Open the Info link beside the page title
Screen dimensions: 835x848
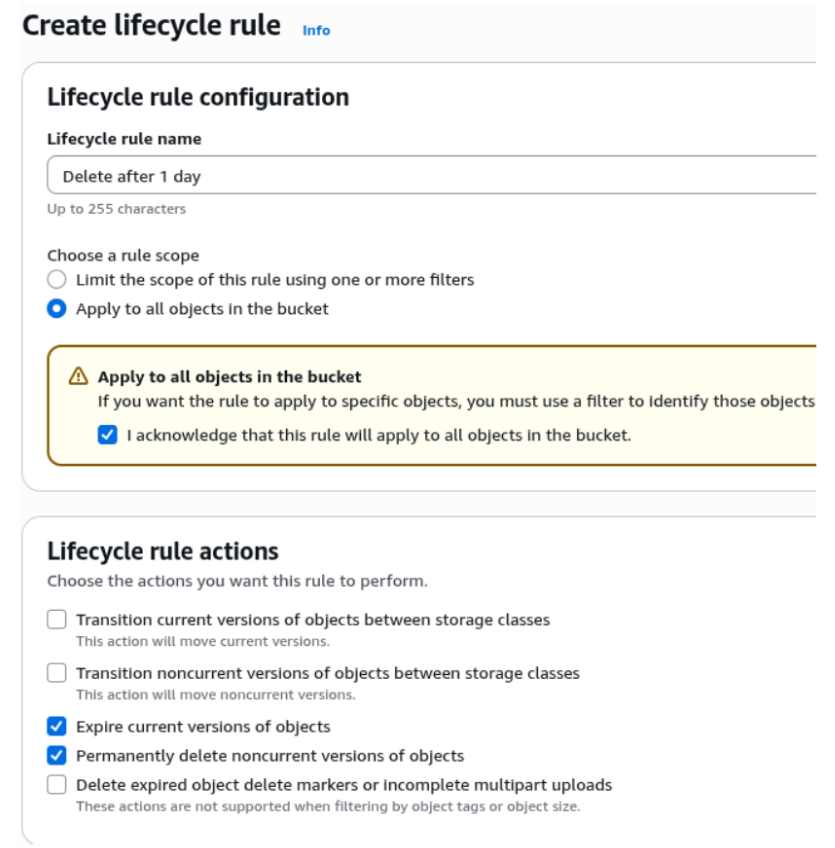[315, 30]
